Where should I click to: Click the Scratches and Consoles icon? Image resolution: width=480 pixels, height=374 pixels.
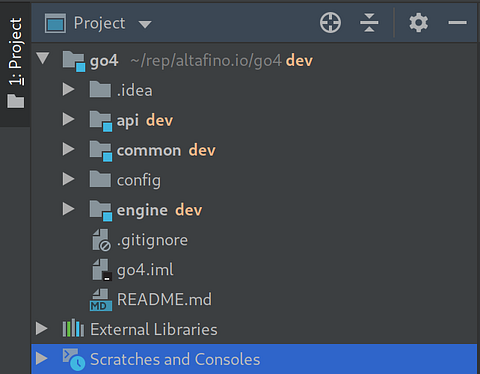pyautogui.click(x=74, y=359)
